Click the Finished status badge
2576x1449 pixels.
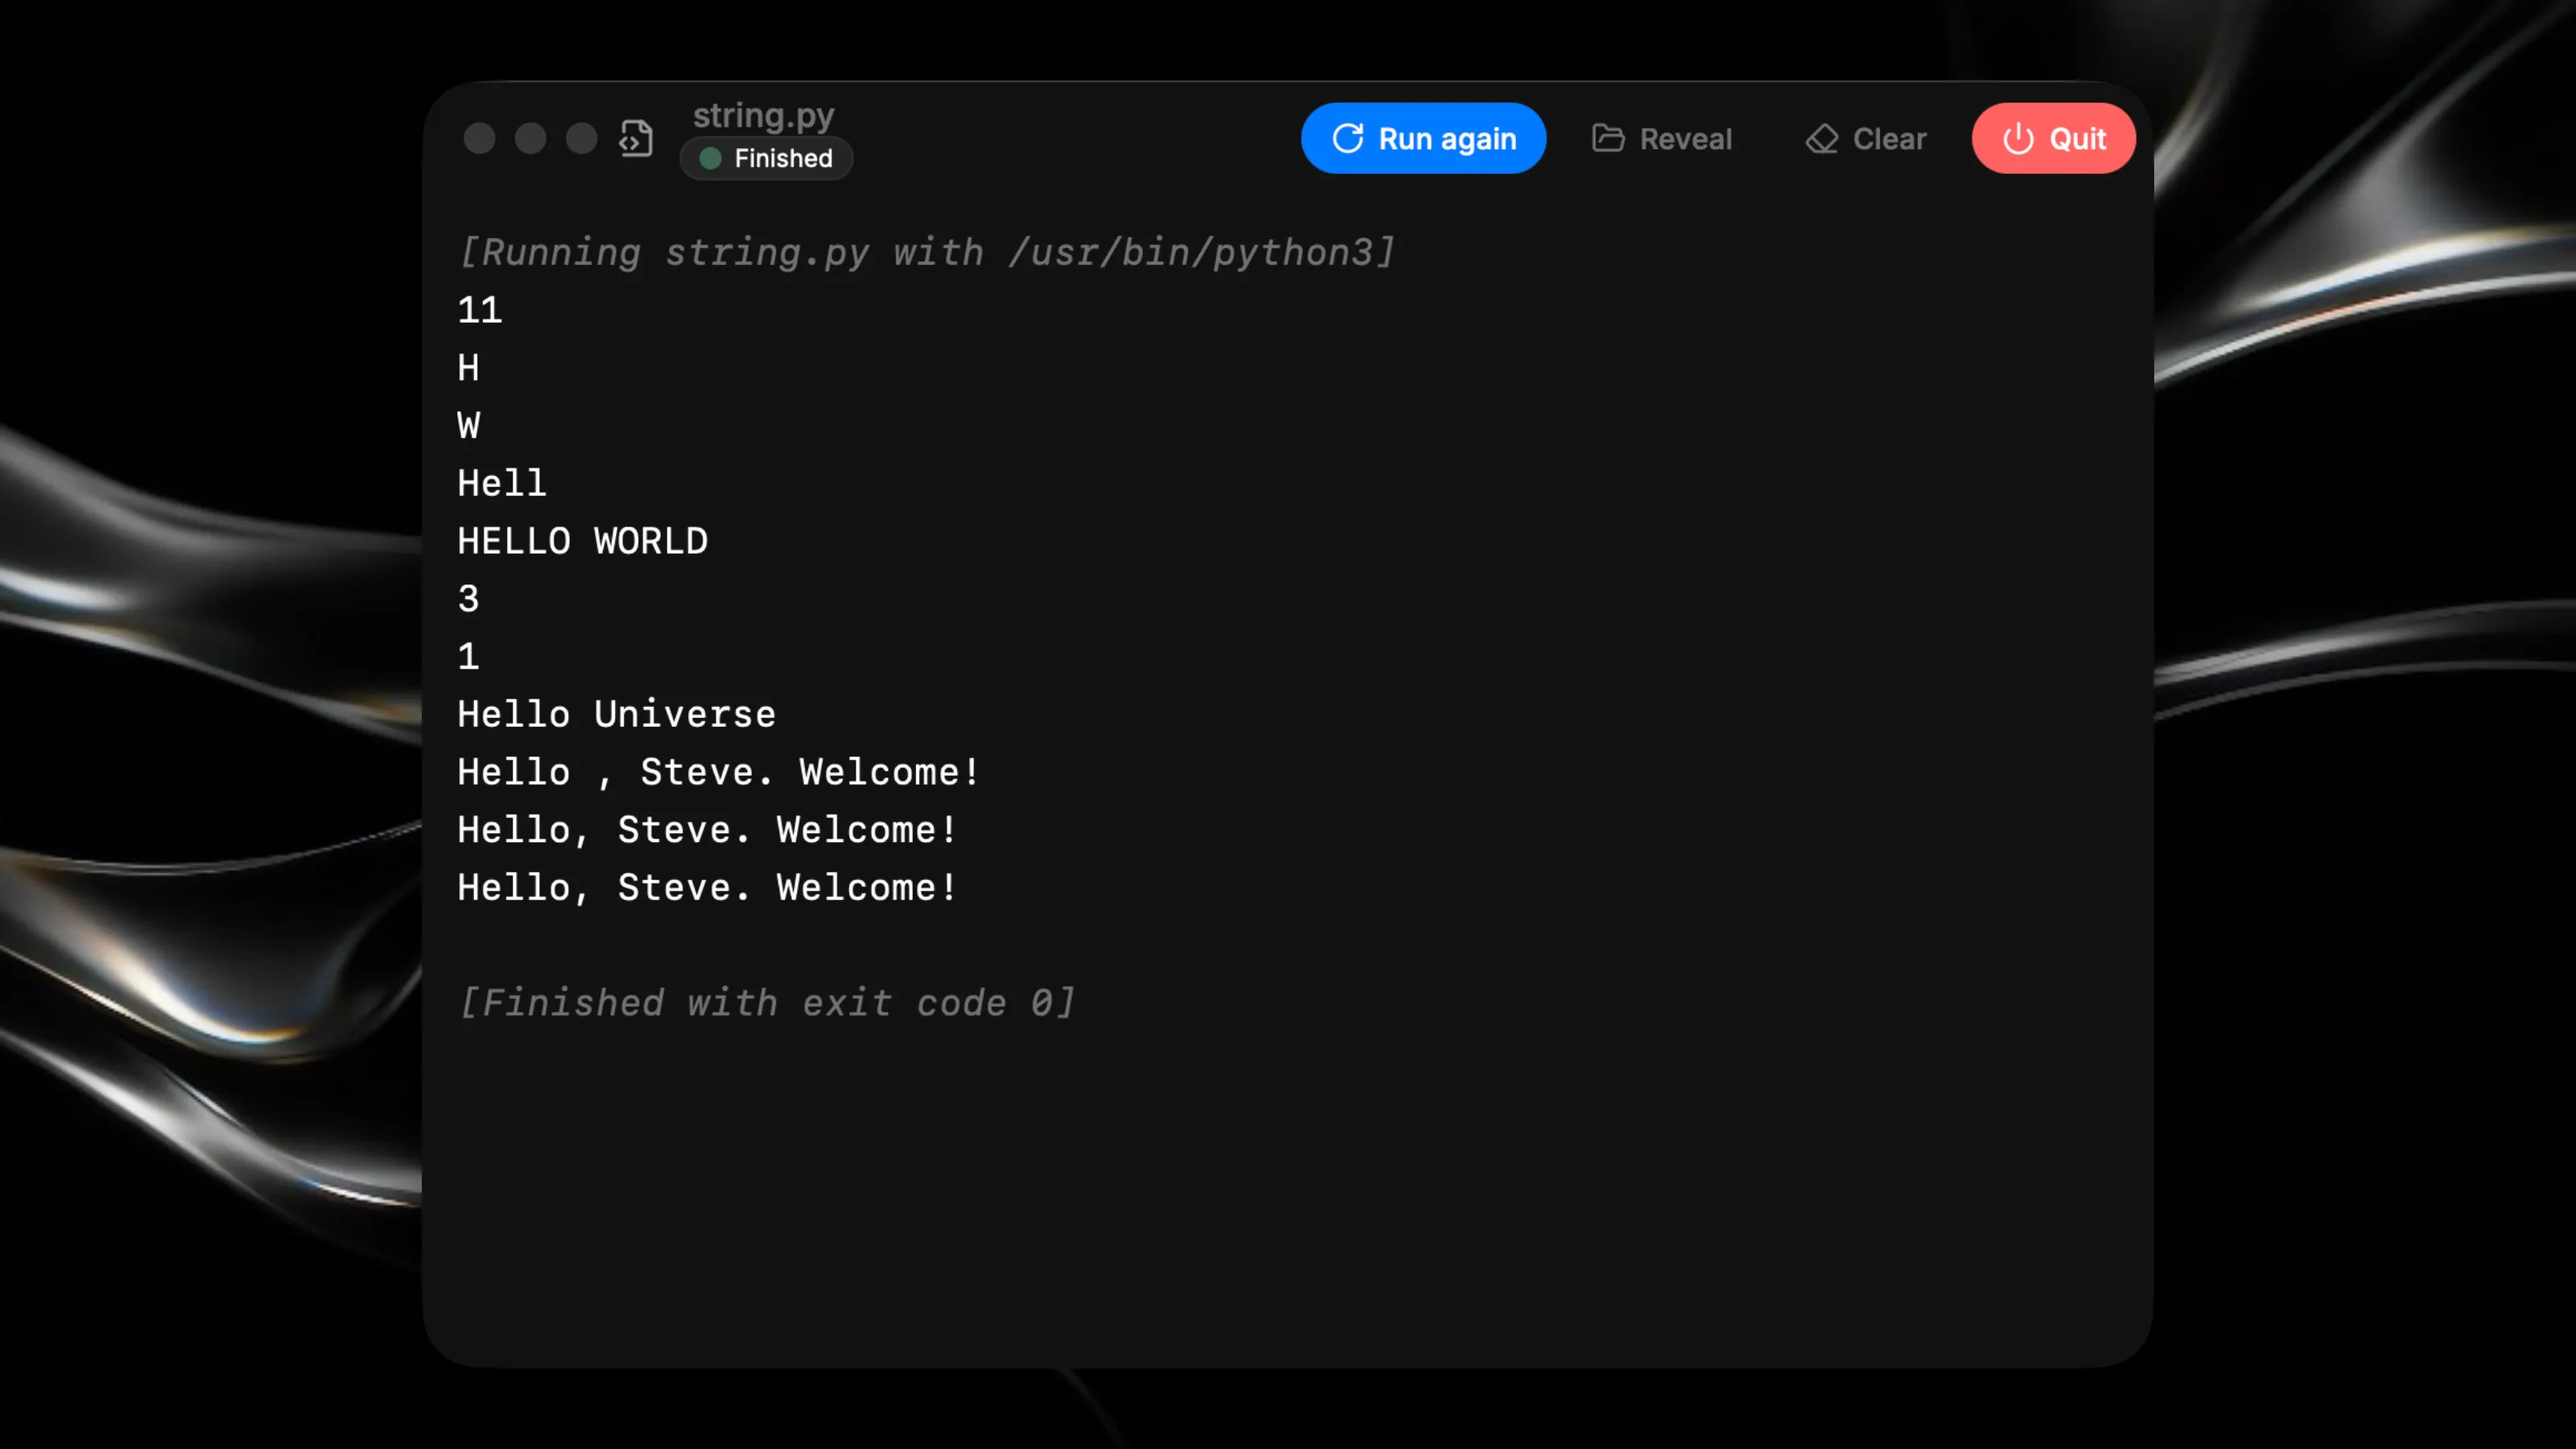pos(766,158)
